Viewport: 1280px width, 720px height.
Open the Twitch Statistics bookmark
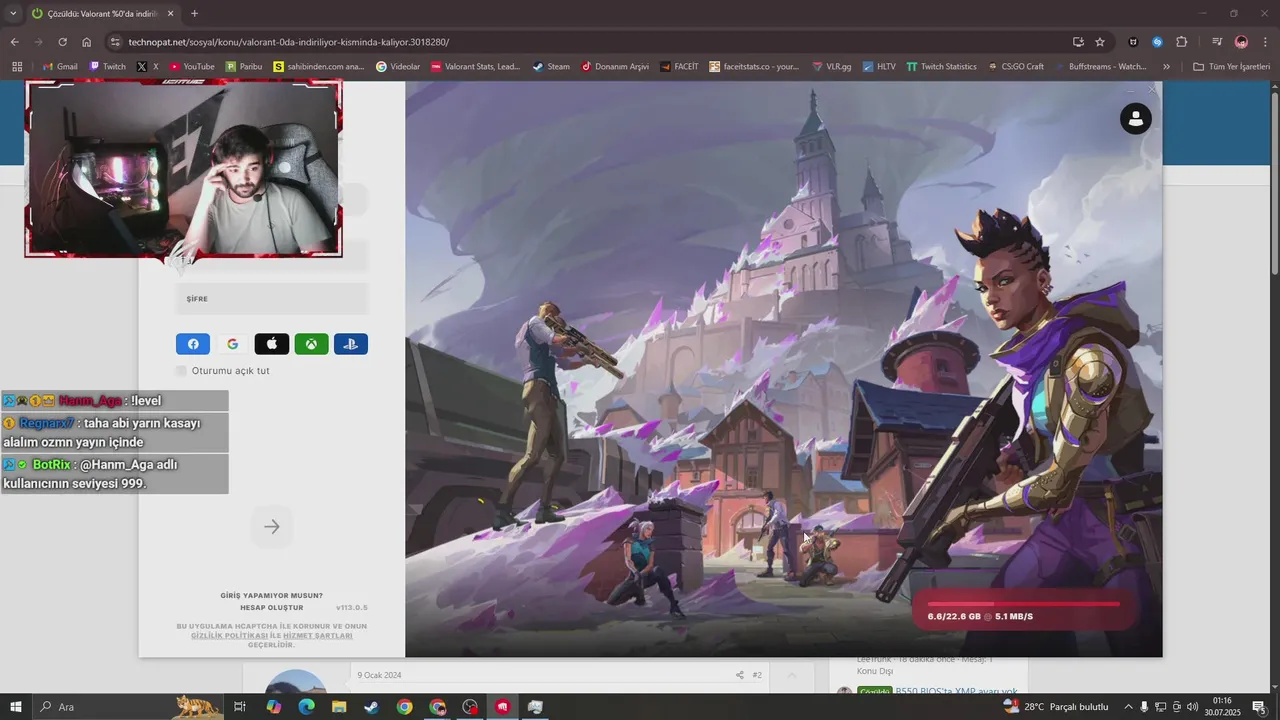[941, 67]
